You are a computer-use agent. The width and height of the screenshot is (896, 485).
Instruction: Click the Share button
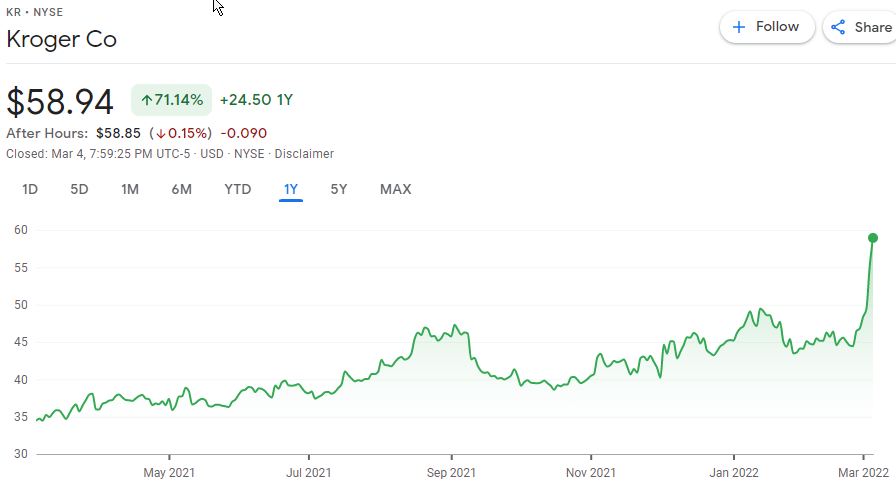(860, 27)
